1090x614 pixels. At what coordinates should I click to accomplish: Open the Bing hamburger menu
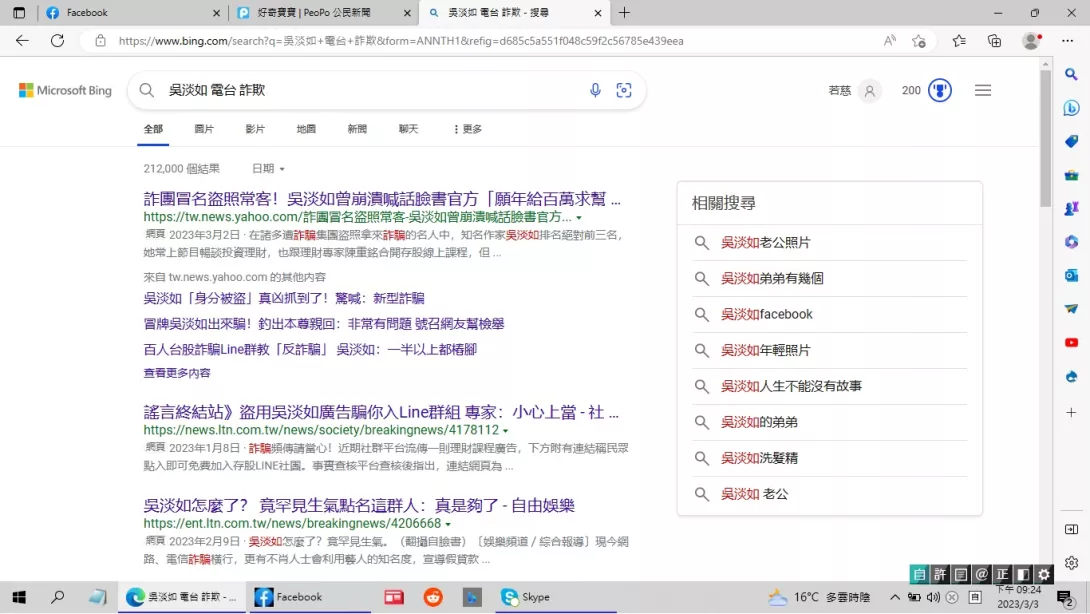[983, 90]
